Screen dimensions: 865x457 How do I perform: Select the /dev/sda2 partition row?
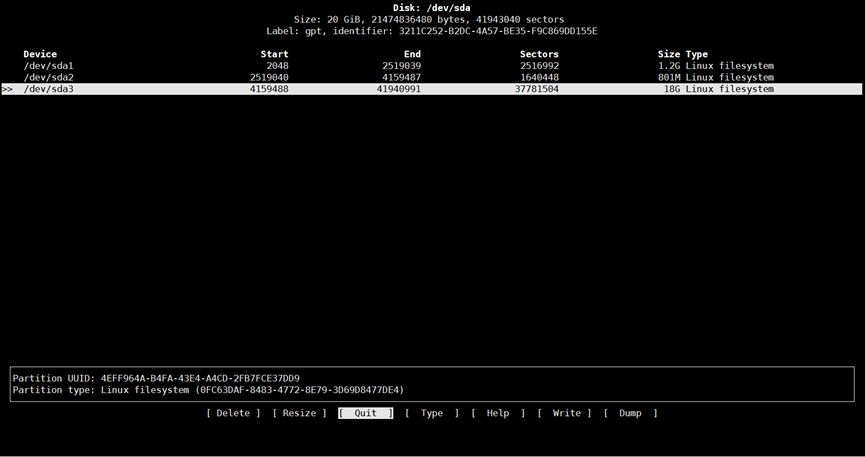click(431, 77)
